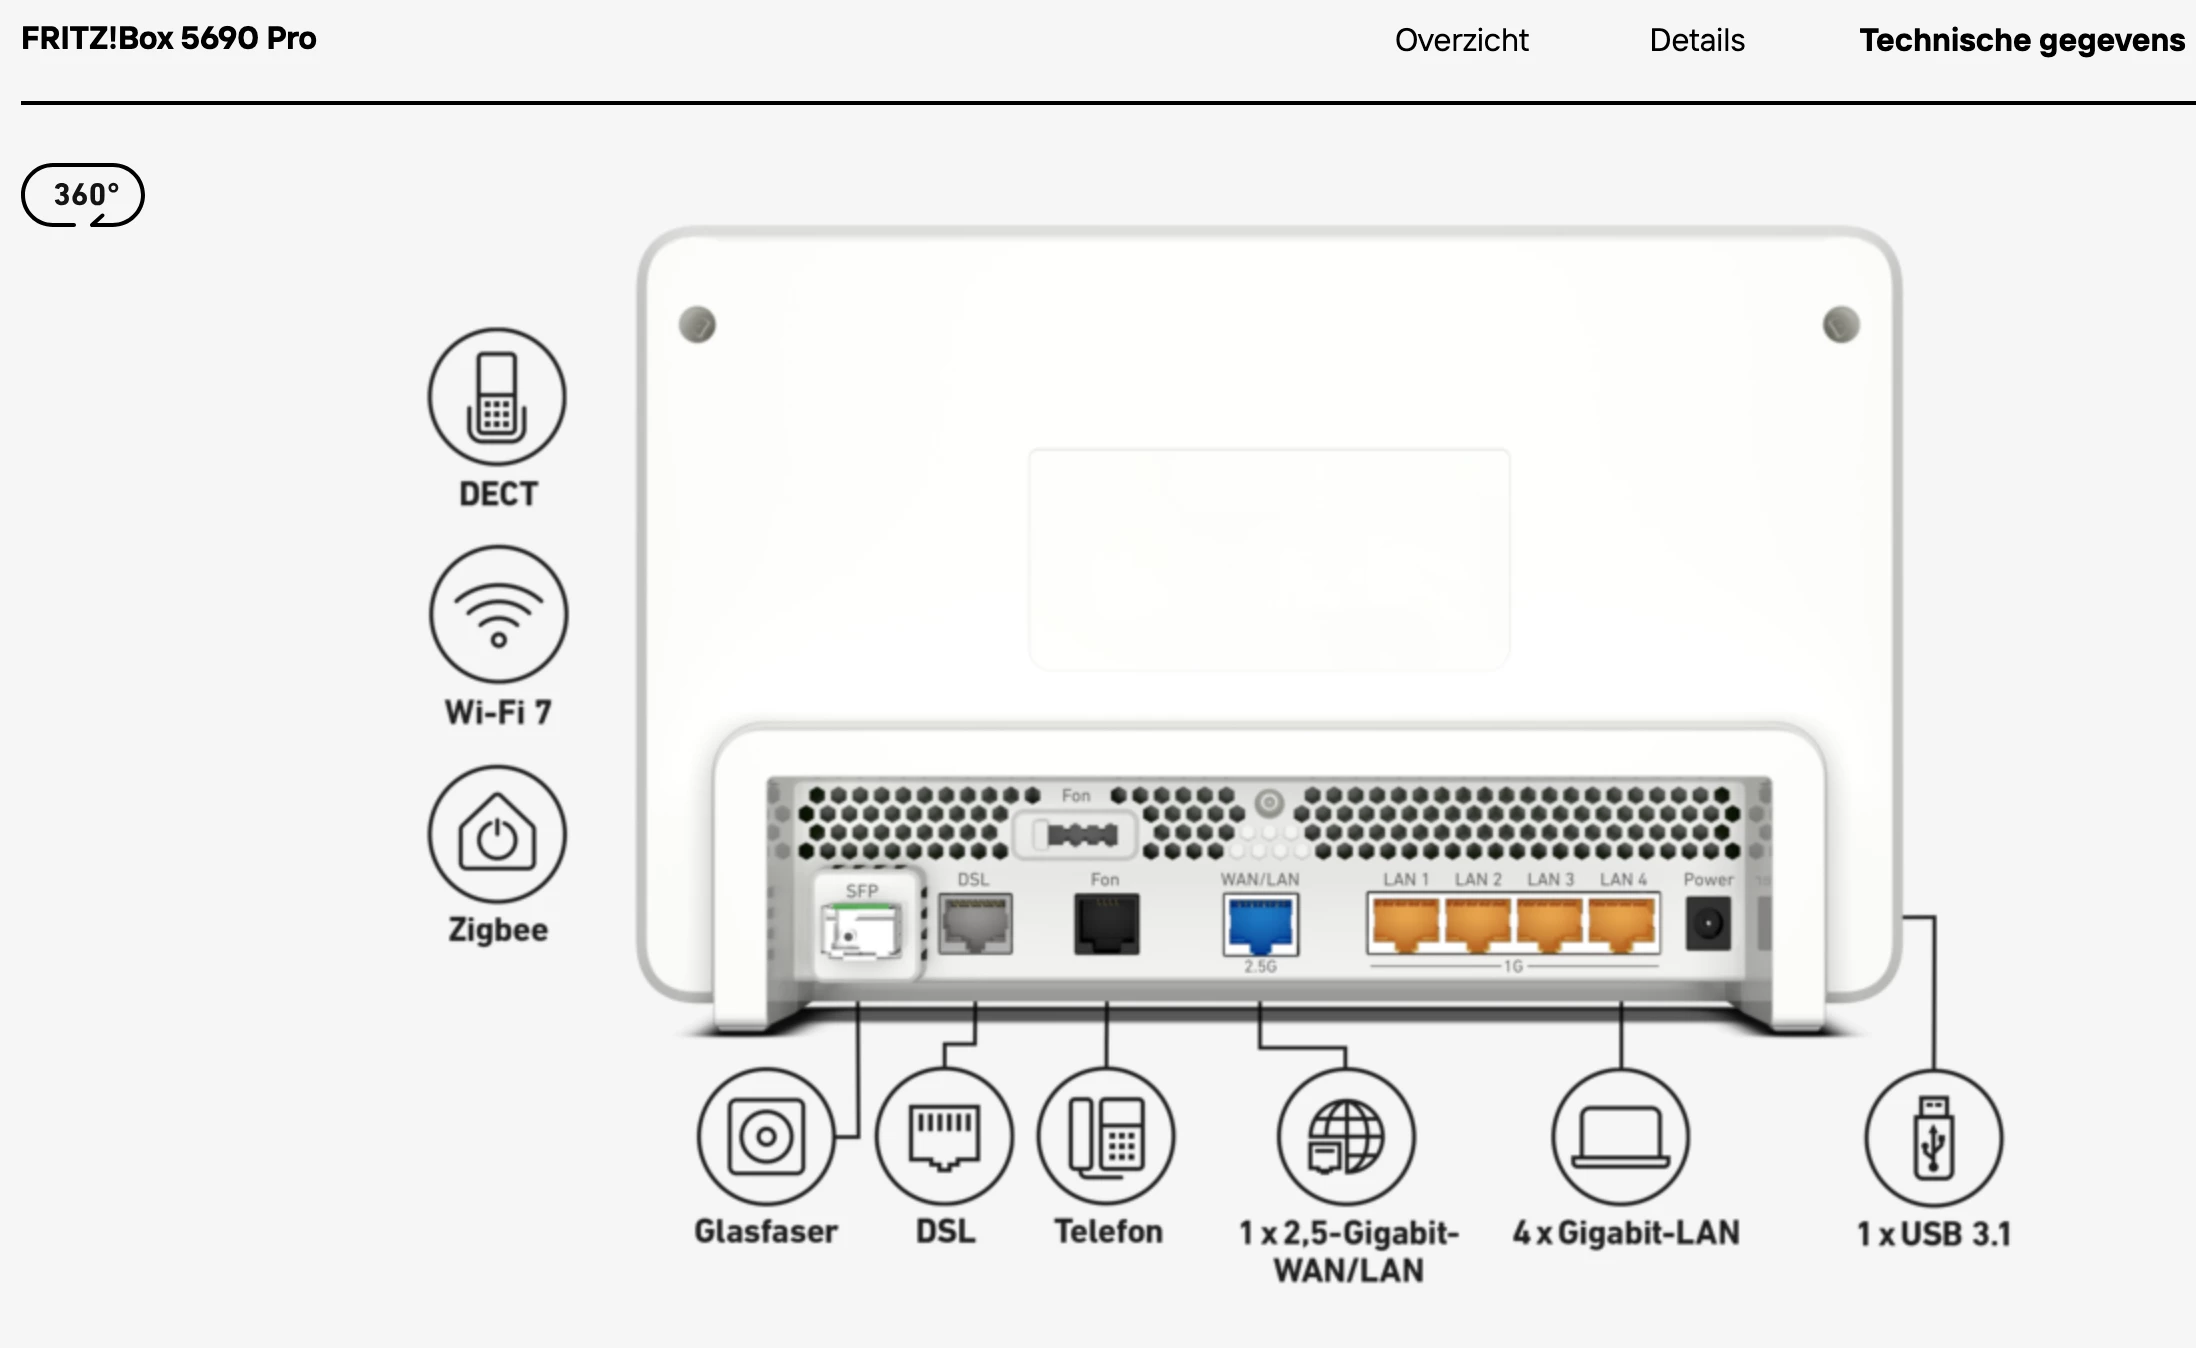Click the Wi-Fi 7 icon
The height and width of the screenshot is (1348, 2196).
498,614
